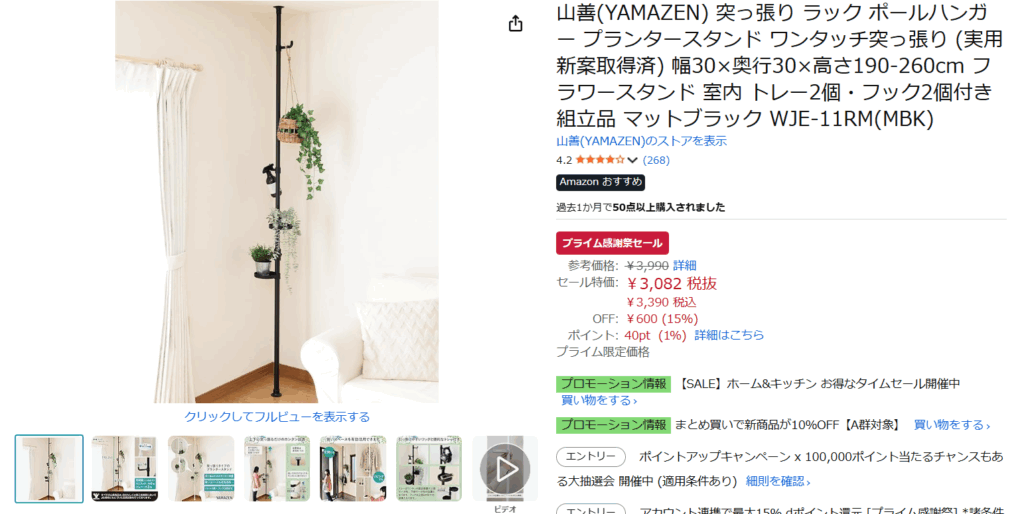Click 買い物をする for 10%OFF bulk promotion
This screenshot has width=1024, height=514.
coord(952,425)
